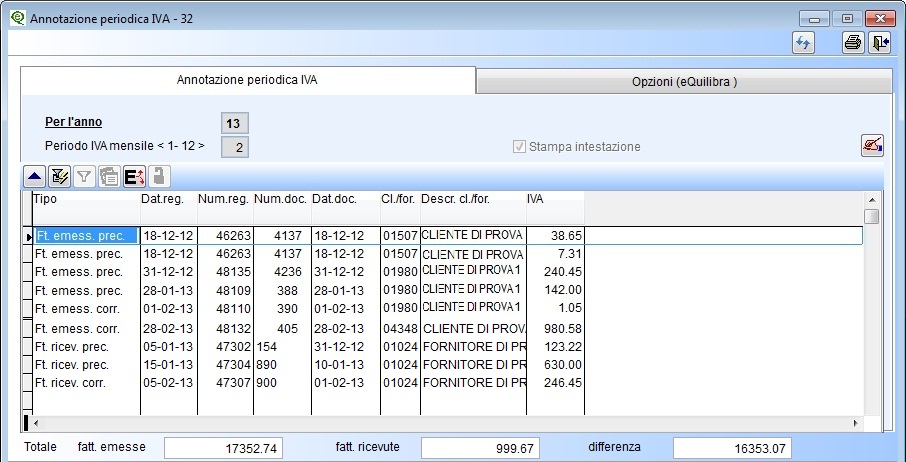Click the IVA cell with value 123.22
Viewport: 906px width, 462px height.
(555, 346)
